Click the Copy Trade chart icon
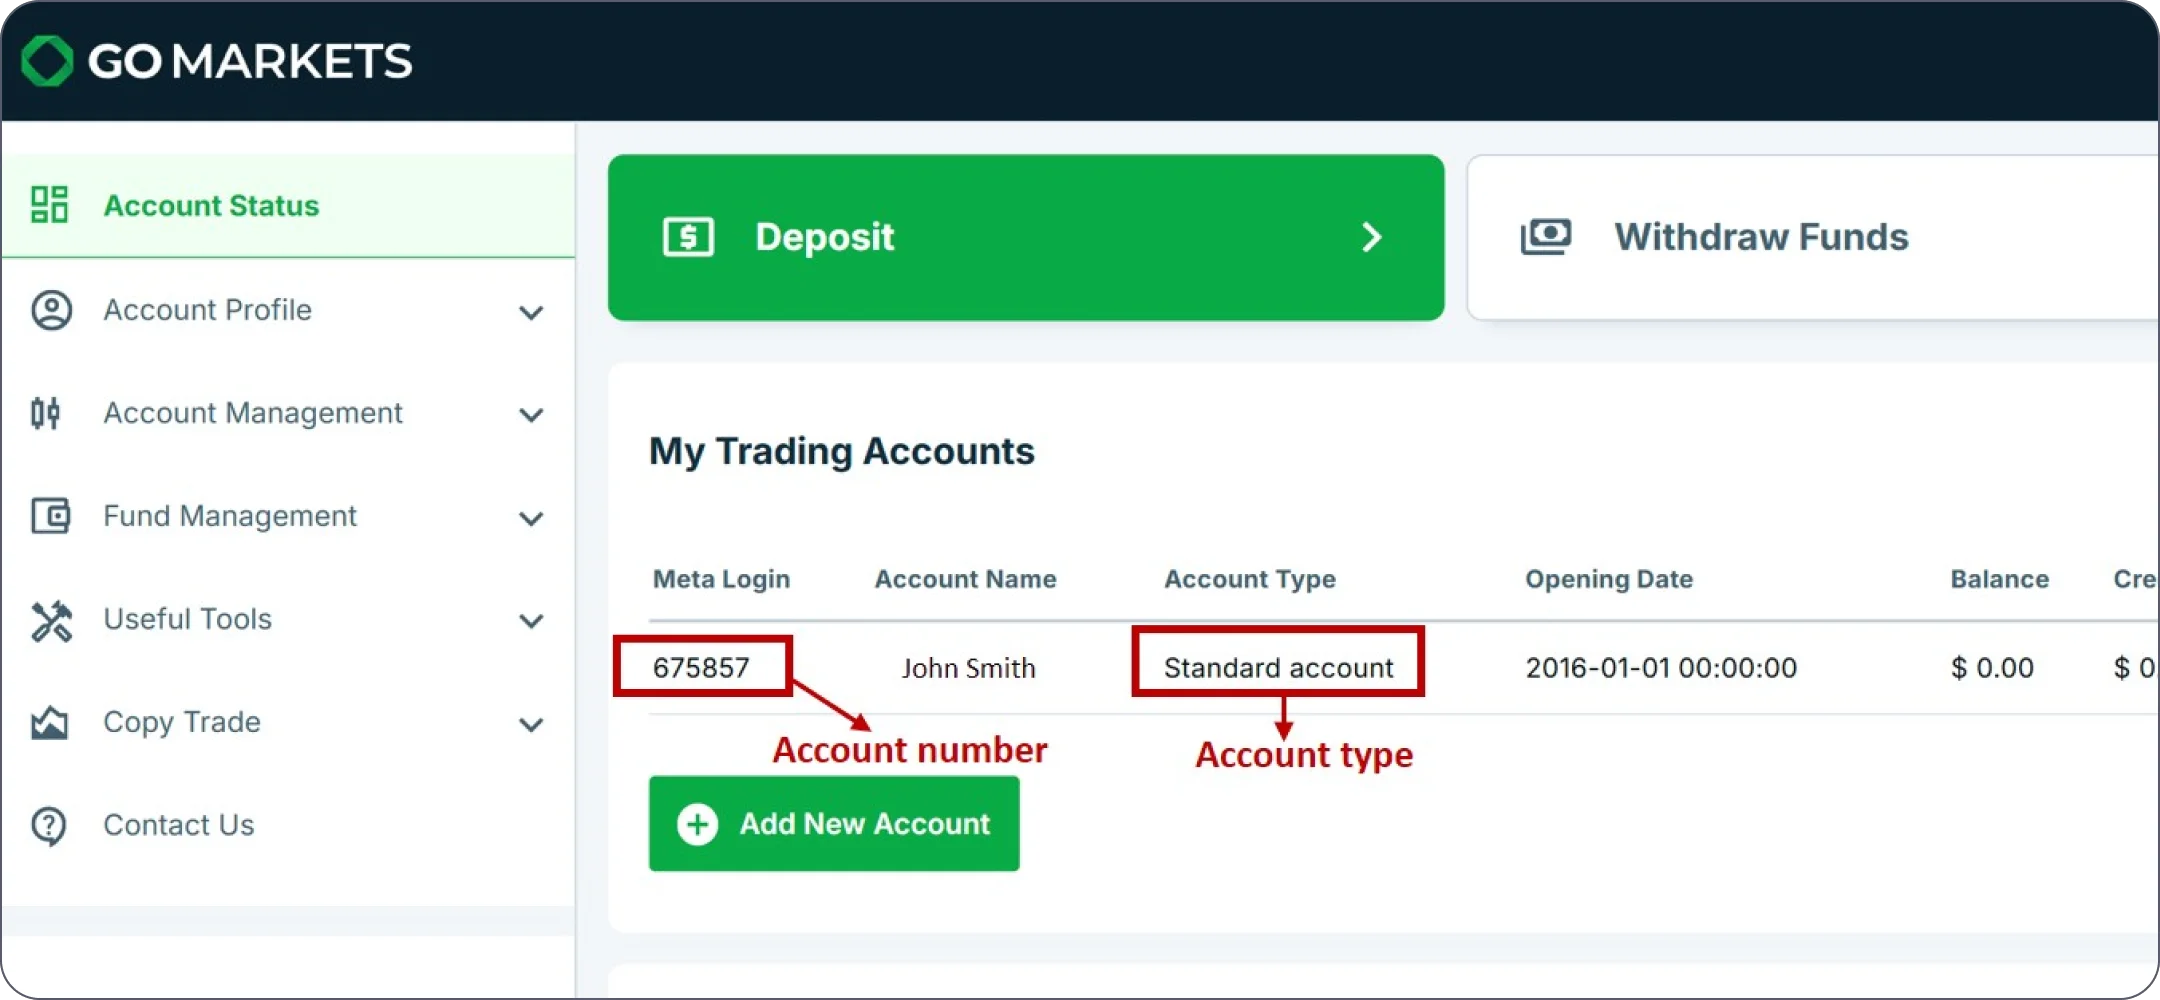The width and height of the screenshot is (2160, 1000). click(x=50, y=722)
